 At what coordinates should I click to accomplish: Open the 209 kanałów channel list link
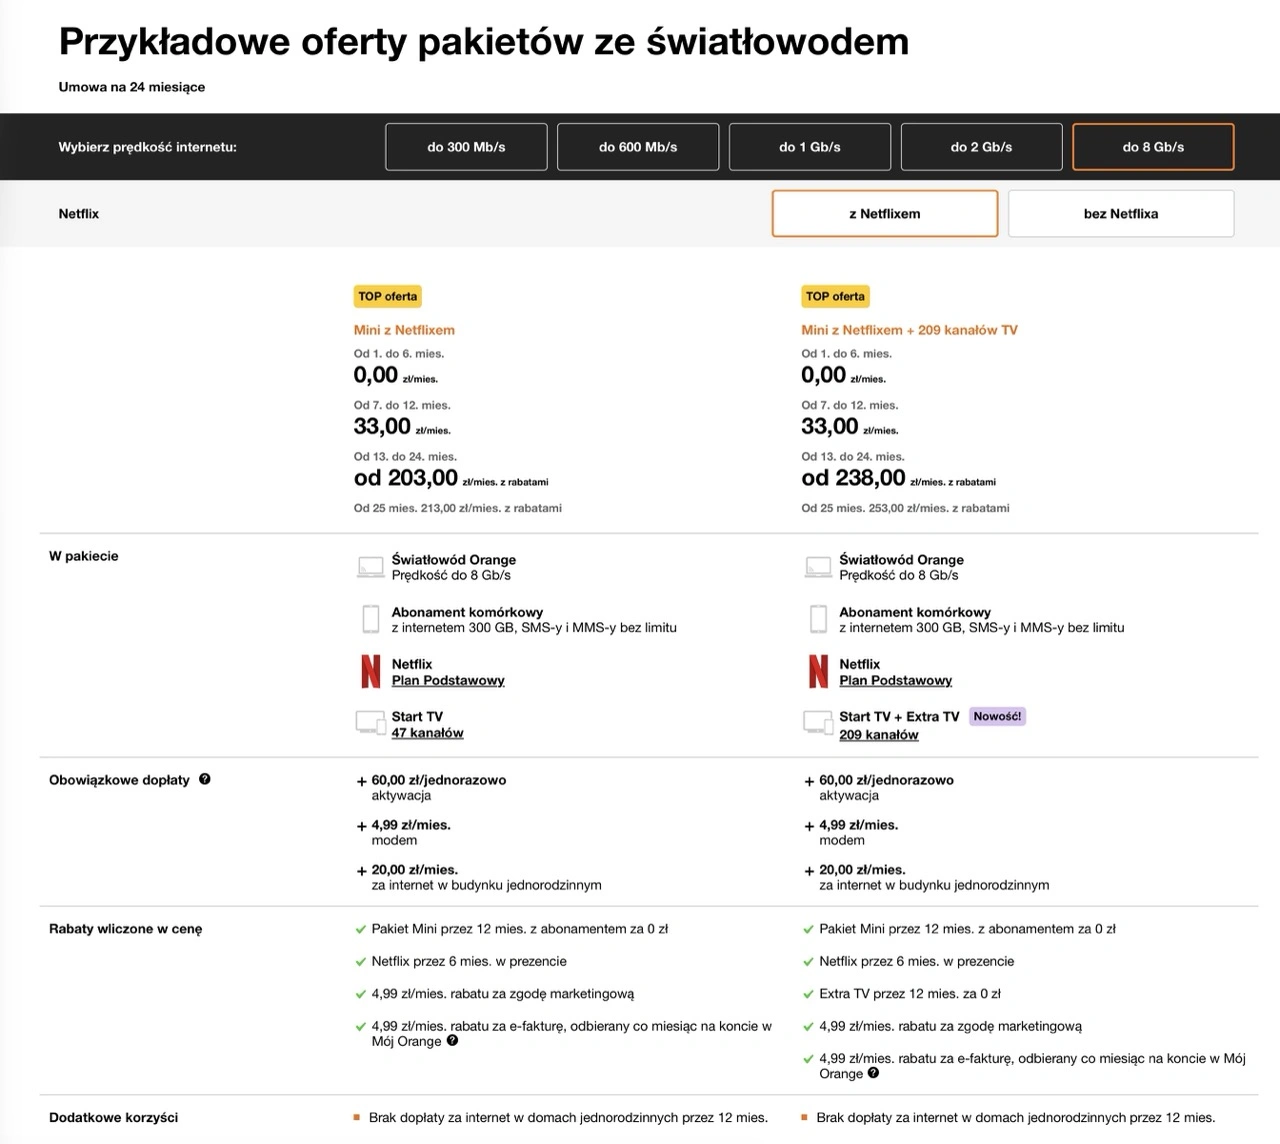pos(878,735)
